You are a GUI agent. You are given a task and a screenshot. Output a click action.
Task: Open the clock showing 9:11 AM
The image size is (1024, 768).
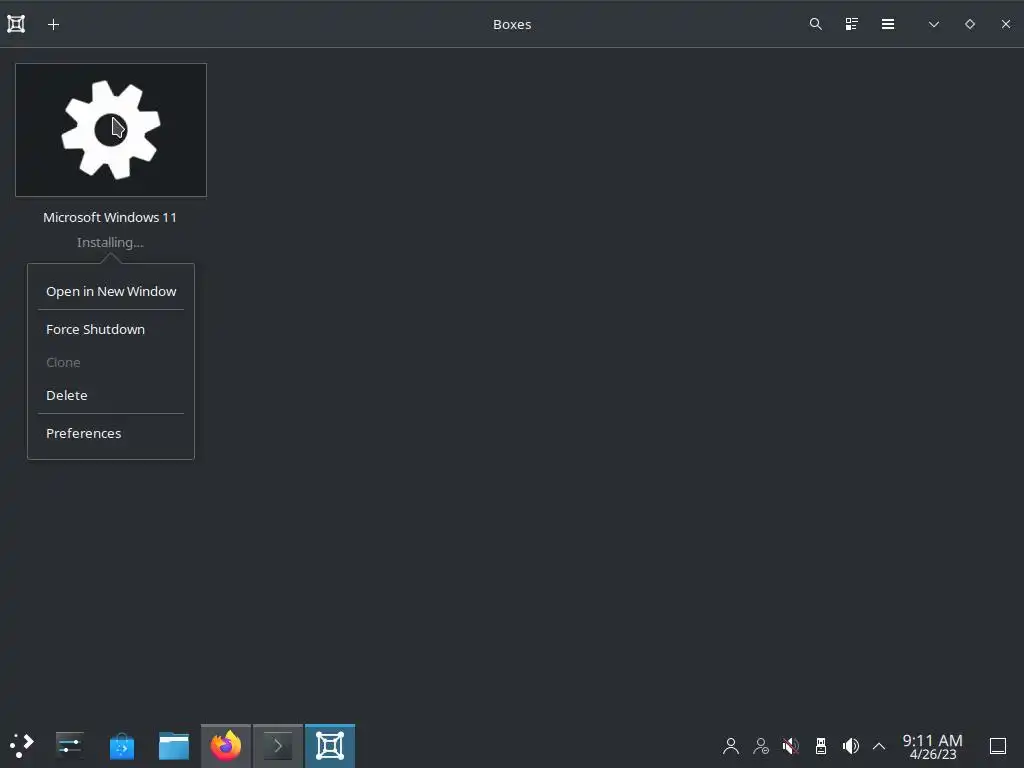point(933,746)
